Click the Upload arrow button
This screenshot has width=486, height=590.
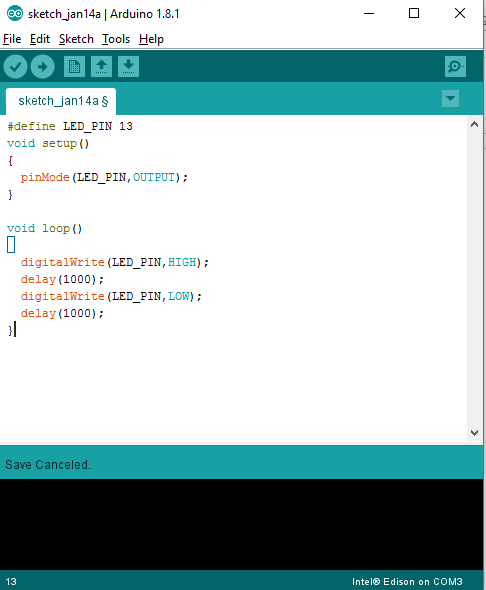[43, 67]
